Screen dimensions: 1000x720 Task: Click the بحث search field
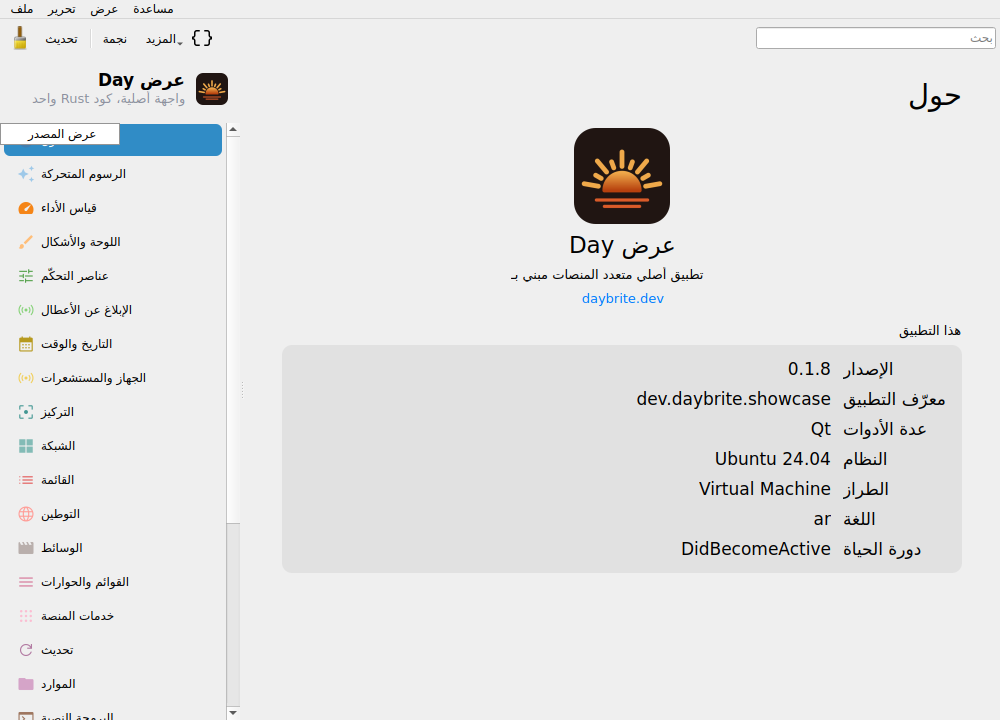point(876,38)
